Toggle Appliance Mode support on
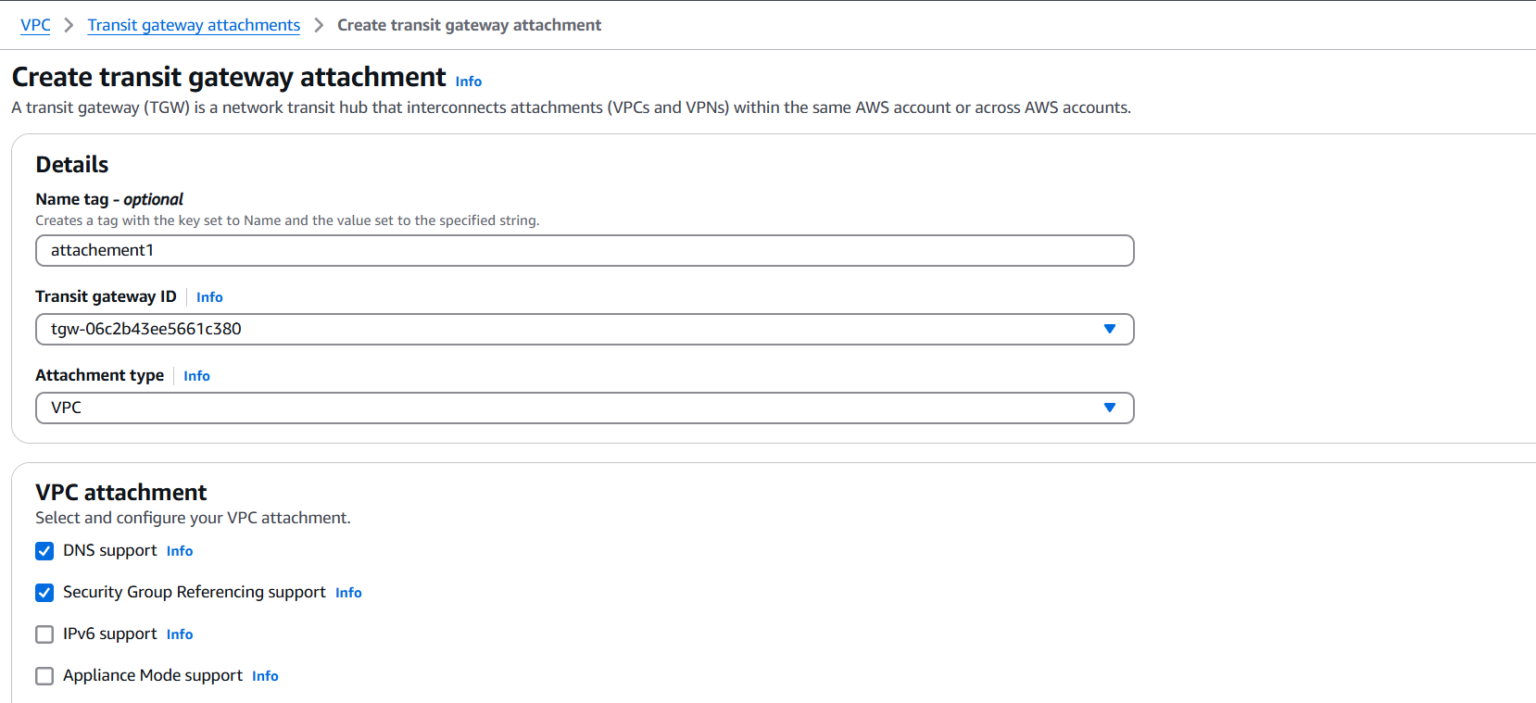 pyautogui.click(x=44, y=676)
